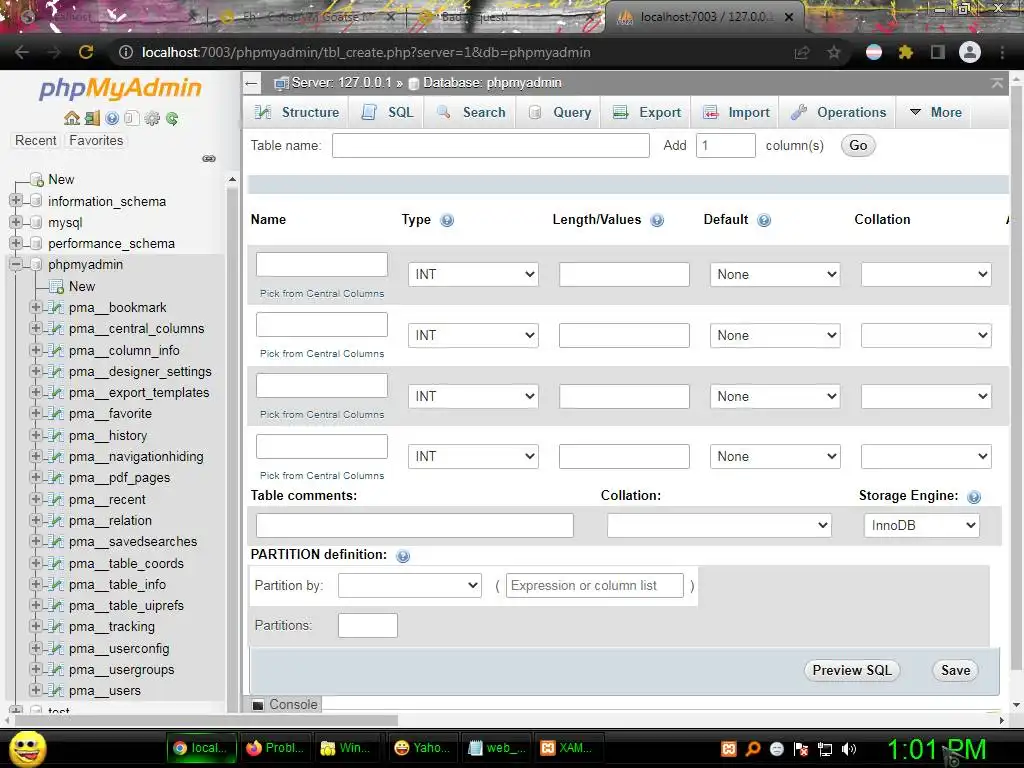Click the Storage Engine help icon
1024x768 pixels.
pyautogui.click(x=974, y=497)
